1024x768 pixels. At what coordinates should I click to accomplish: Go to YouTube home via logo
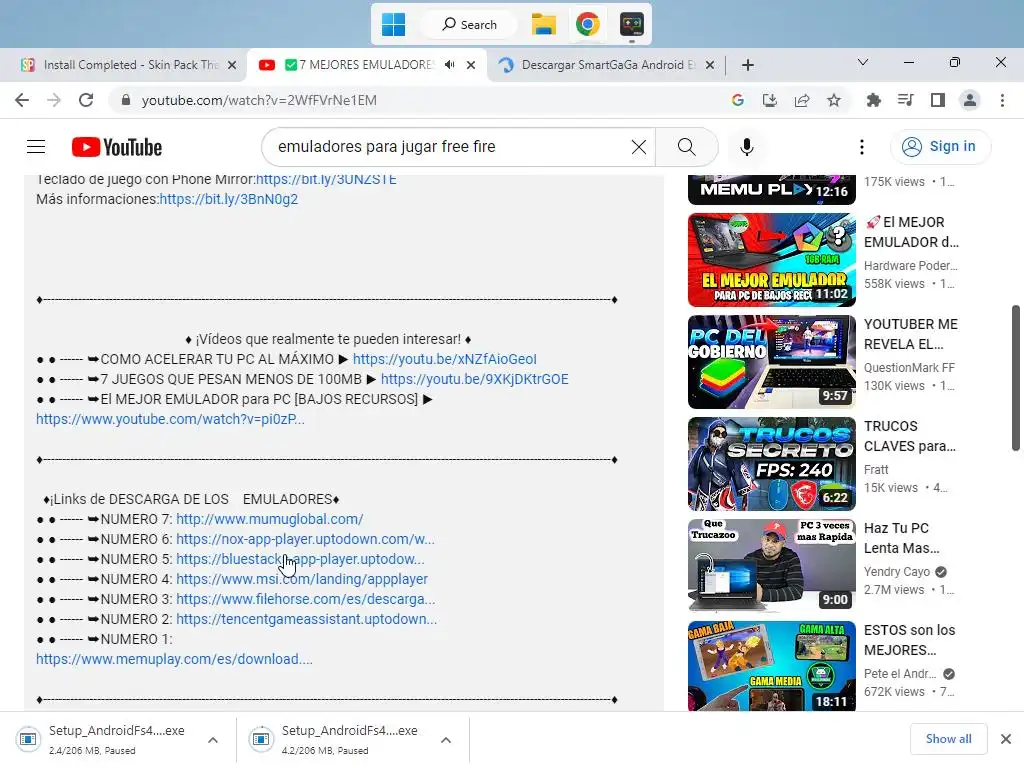coord(117,147)
